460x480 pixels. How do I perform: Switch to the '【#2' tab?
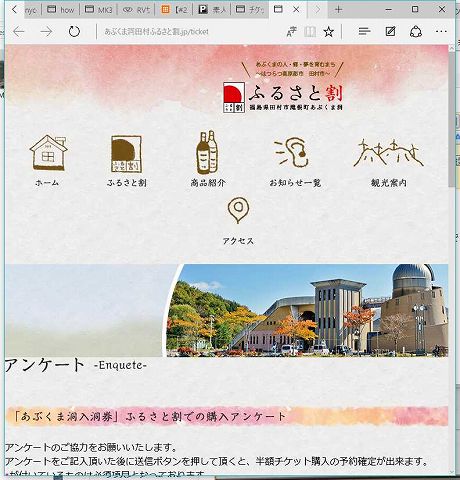(174, 10)
